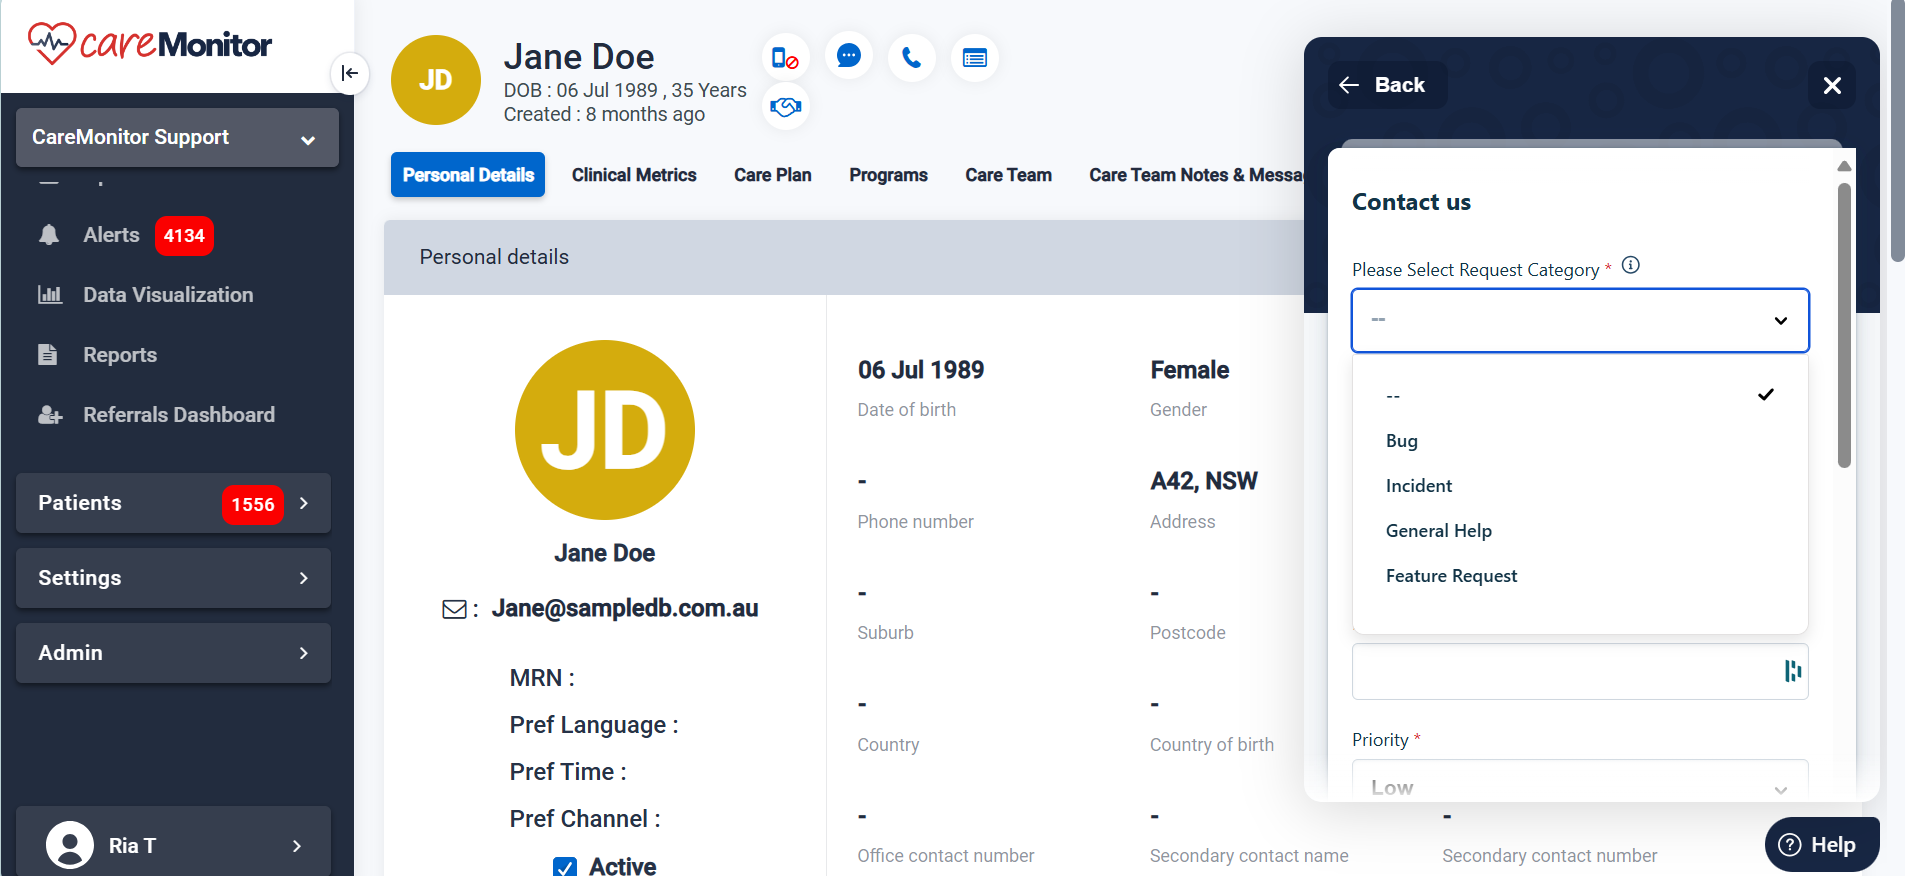Collapse the sidebar with the arrow button
Screen dimensions: 1905x876
(x=350, y=73)
